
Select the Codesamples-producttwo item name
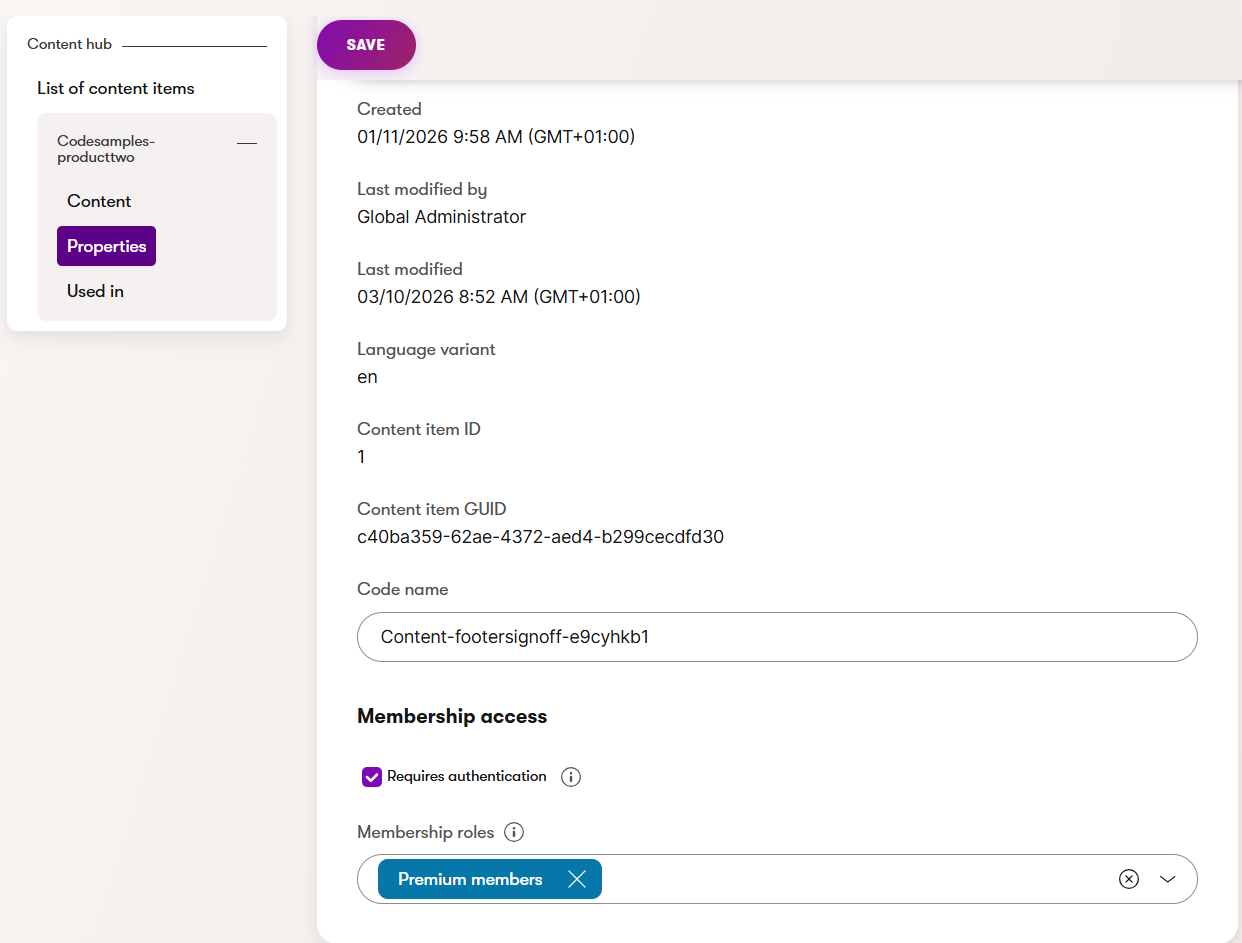click(x=105, y=148)
